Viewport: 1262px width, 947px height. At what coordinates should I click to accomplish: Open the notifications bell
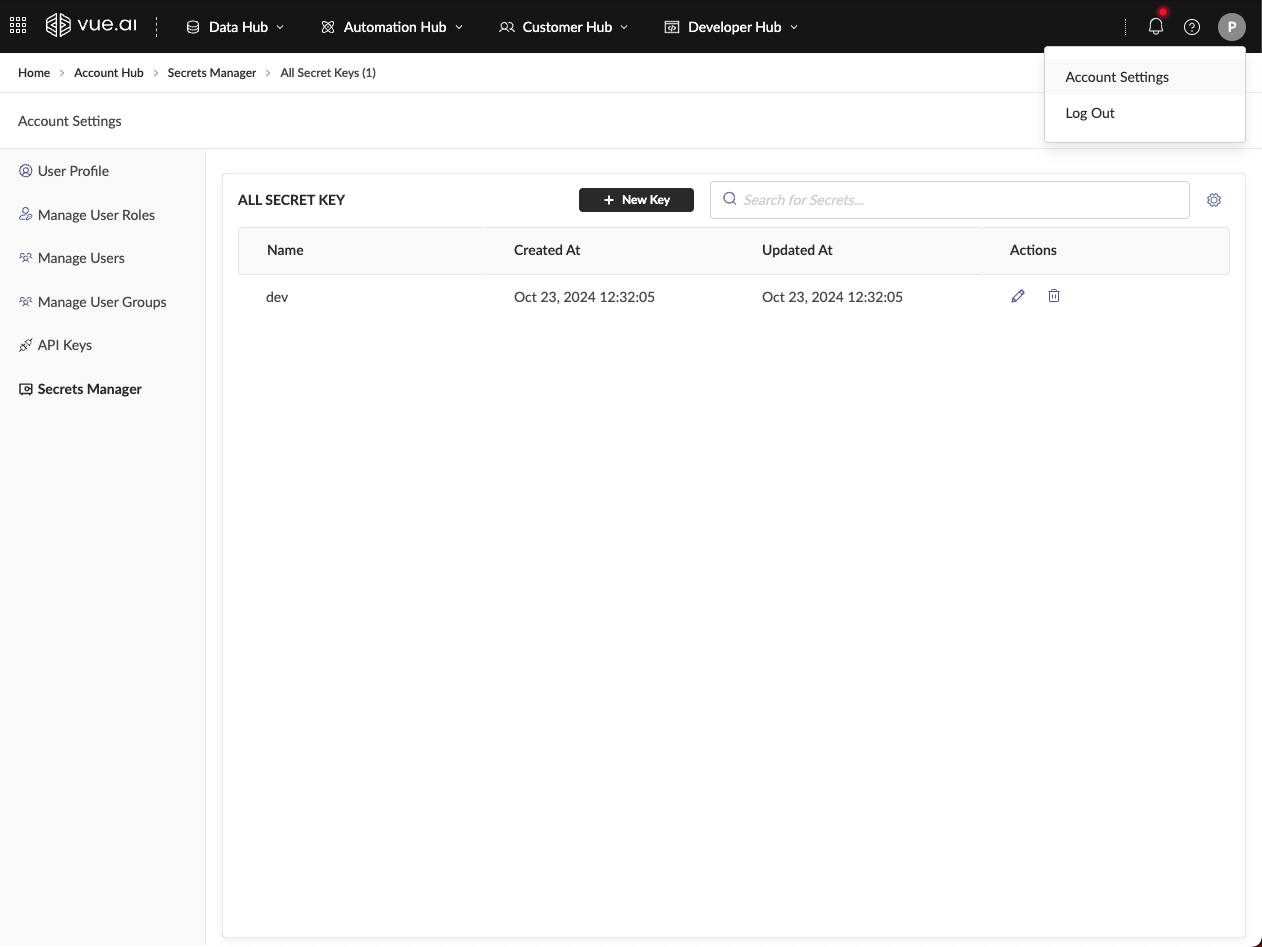[1155, 27]
